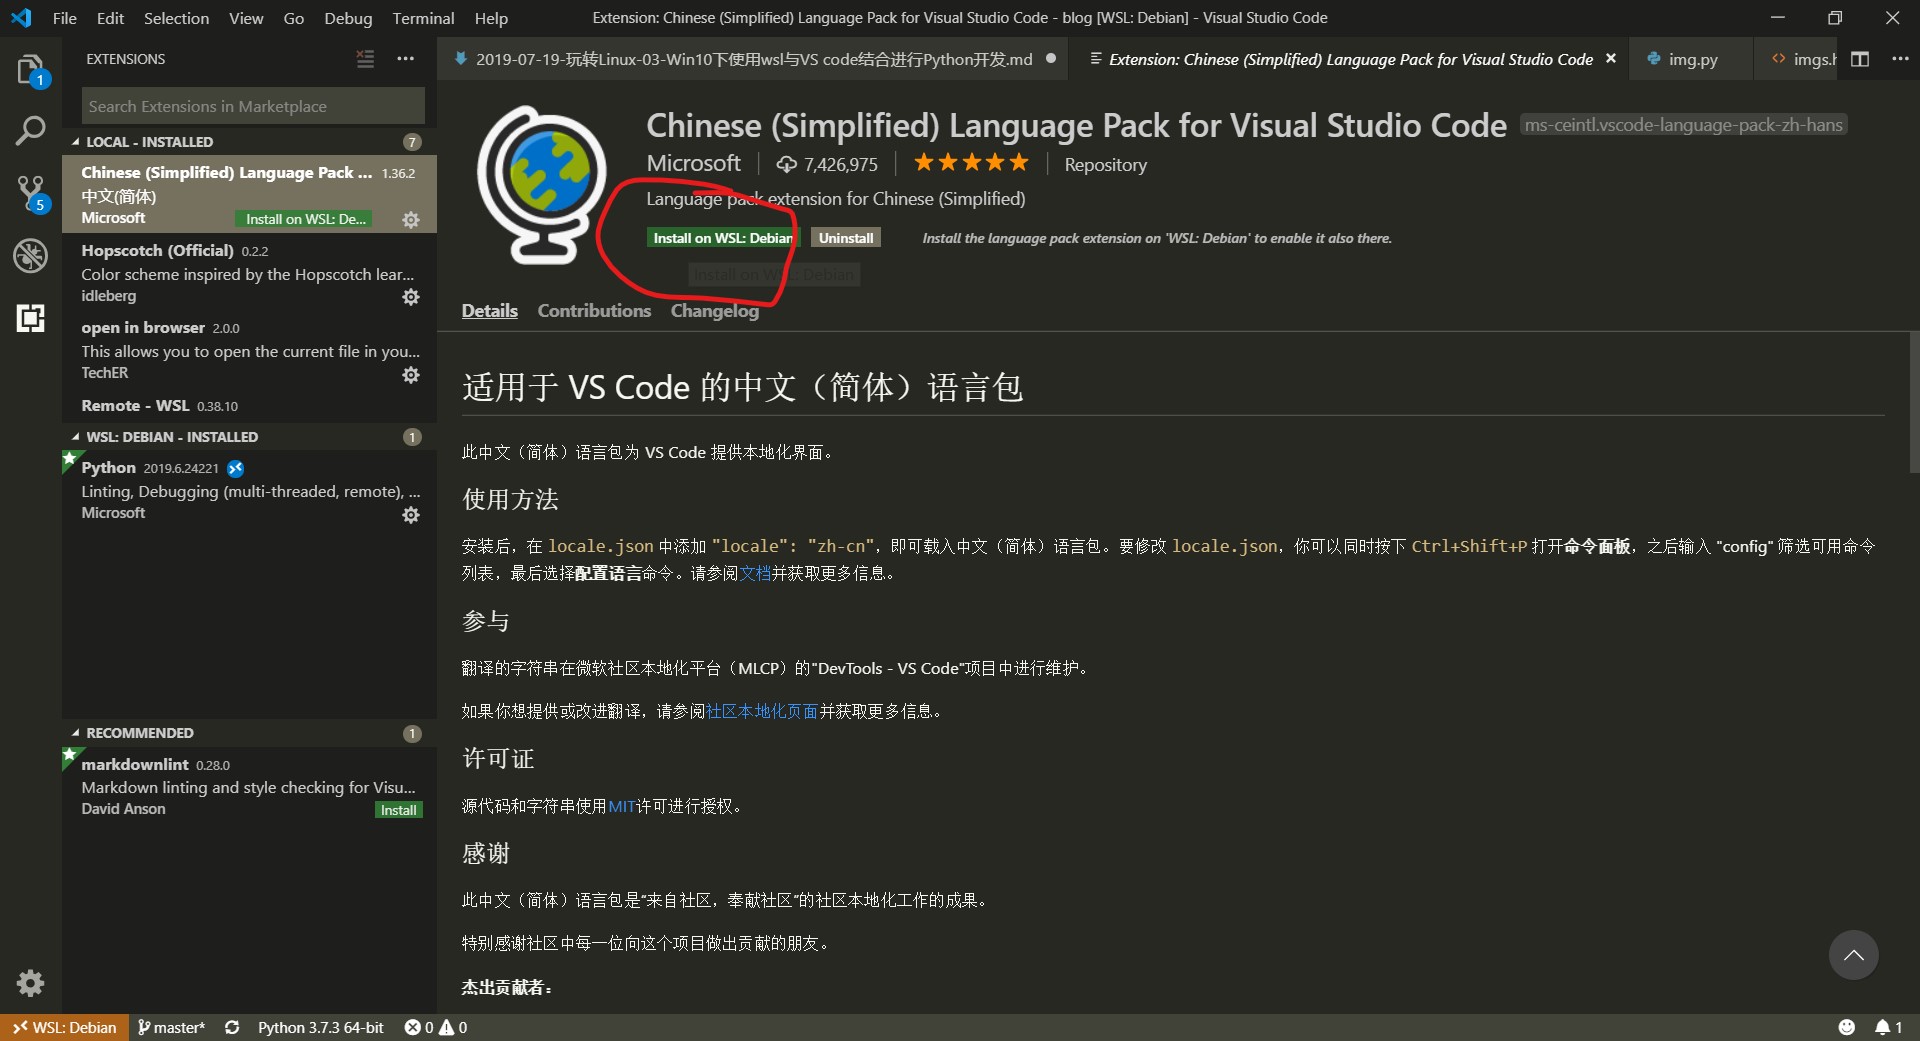Switch to the Details tab
Image resolution: width=1920 pixels, height=1041 pixels.
490,311
